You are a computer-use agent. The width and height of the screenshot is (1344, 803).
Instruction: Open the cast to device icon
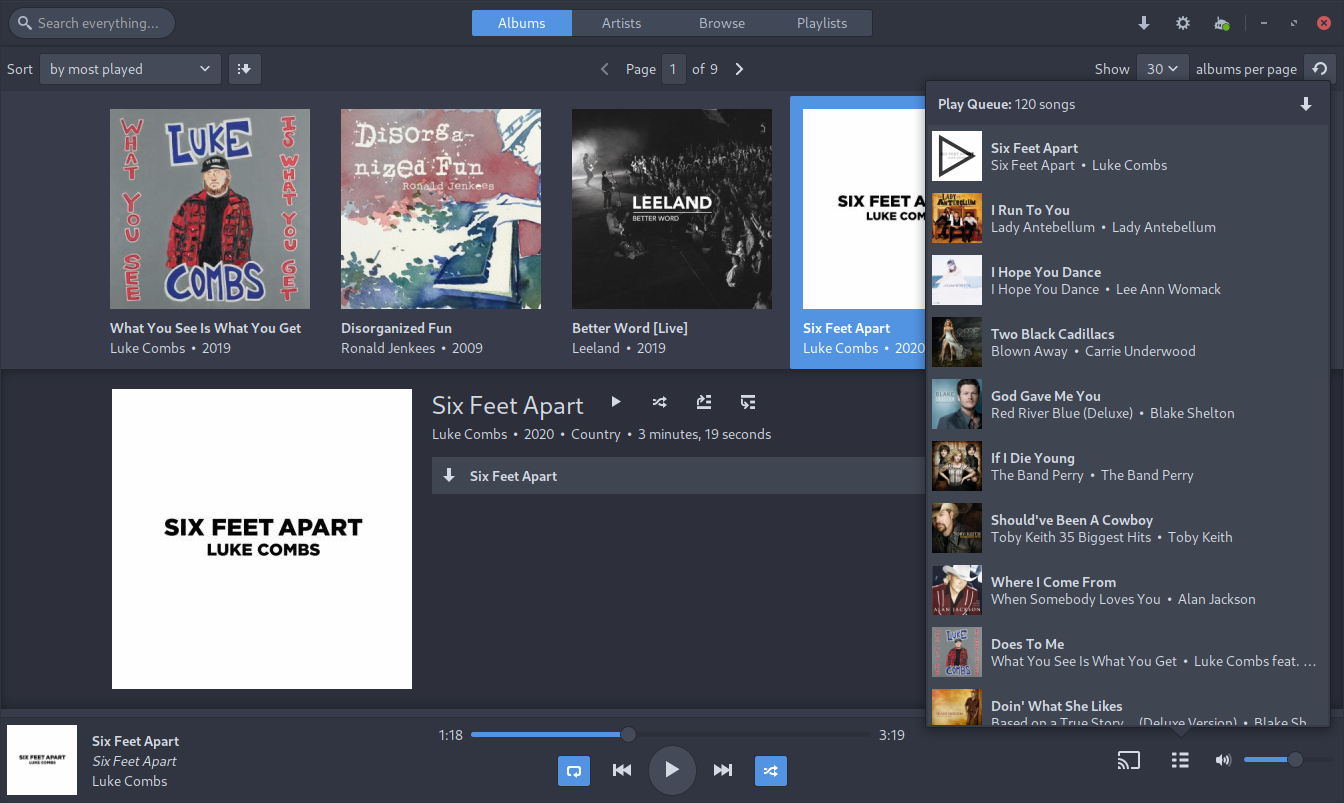(x=1128, y=760)
